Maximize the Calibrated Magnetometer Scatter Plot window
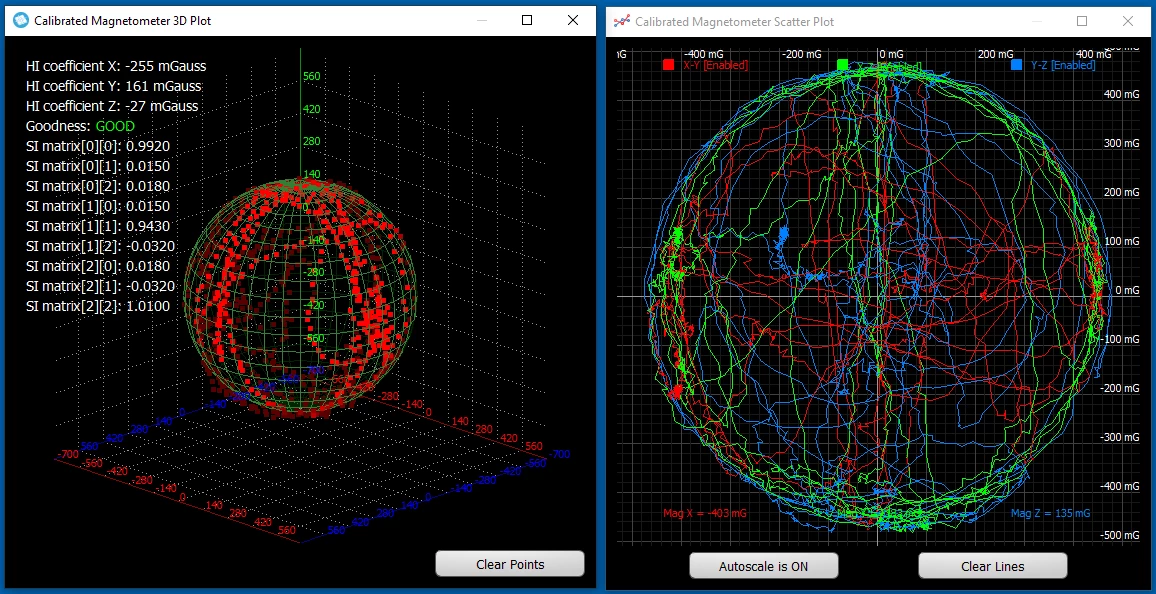Image resolution: width=1156 pixels, height=594 pixels. coord(1082,21)
